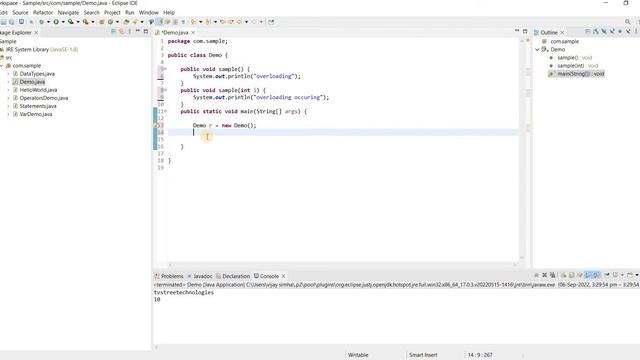Switch to the Javadoc tab

click(x=200, y=276)
